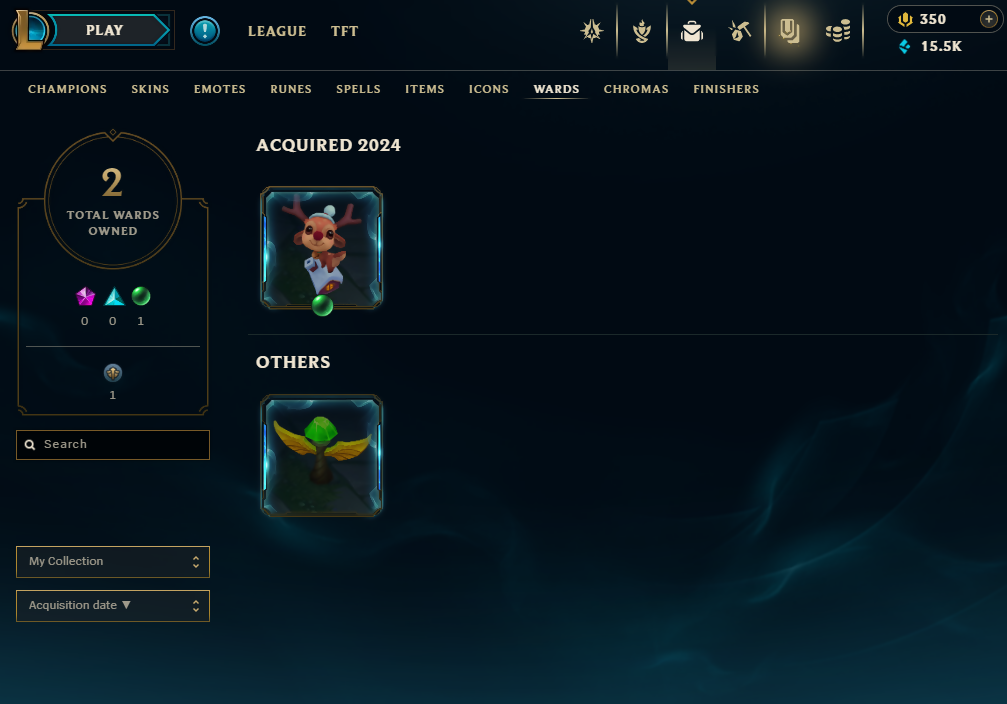
Task: Open the Finishers tab
Action: click(726, 89)
